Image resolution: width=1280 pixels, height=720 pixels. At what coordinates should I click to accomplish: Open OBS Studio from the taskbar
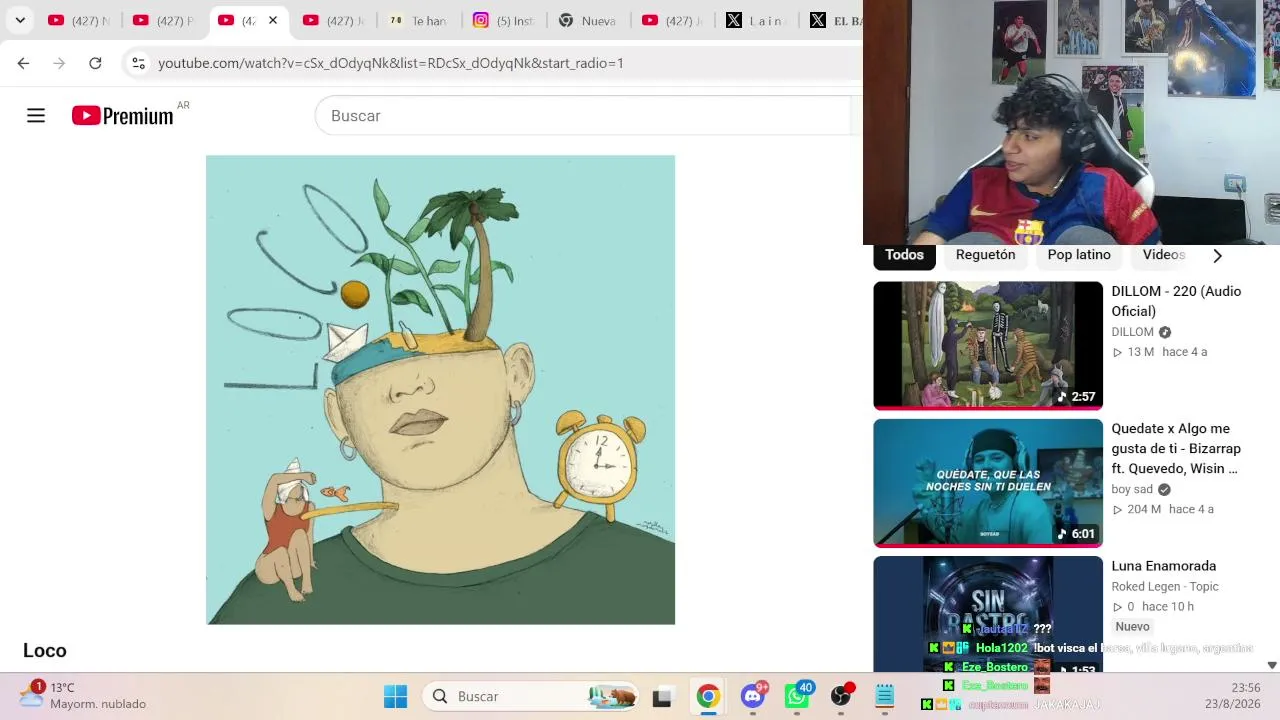841,696
